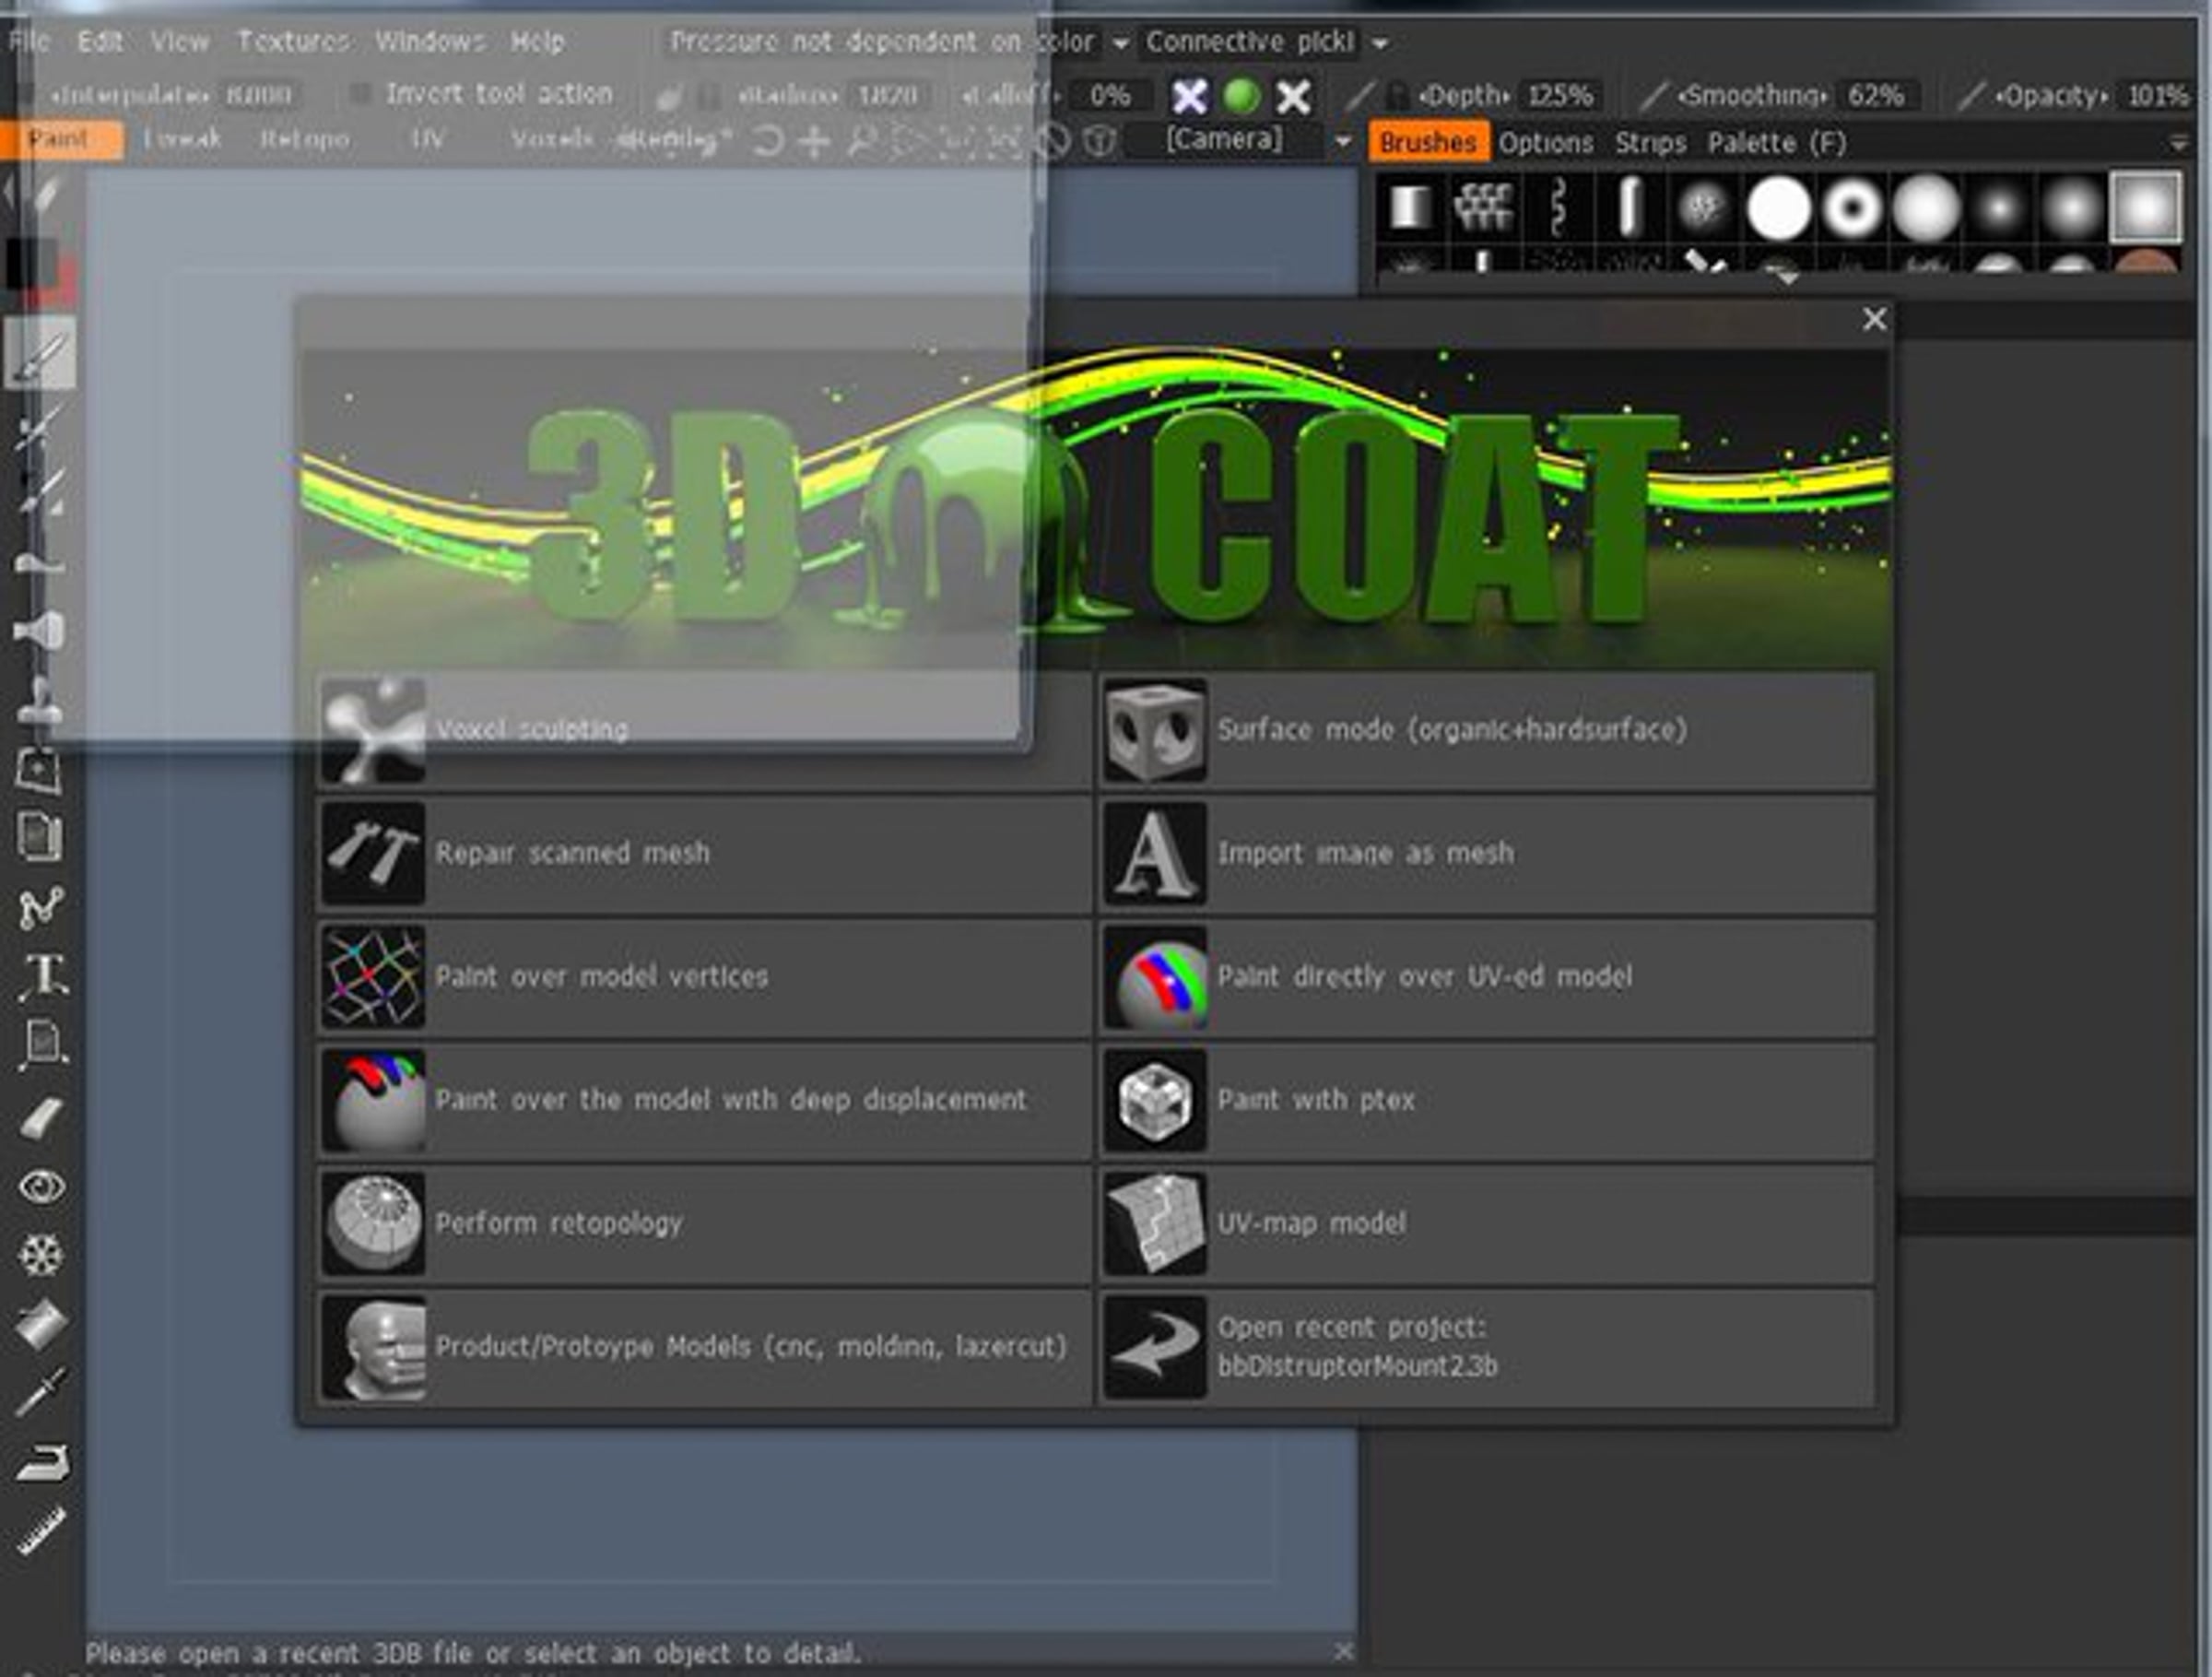The height and width of the screenshot is (1677, 2212).
Task: Click the Import image as mesh letter icon
Action: pos(1155,853)
